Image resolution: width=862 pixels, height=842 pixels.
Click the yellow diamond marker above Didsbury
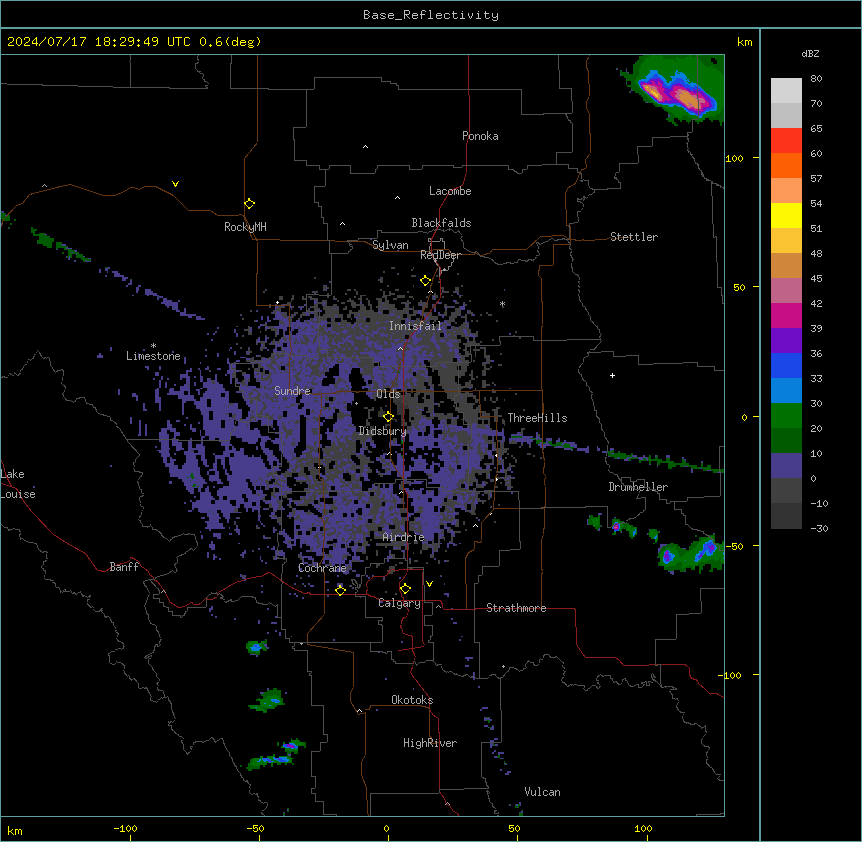pyautogui.click(x=388, y=417)
